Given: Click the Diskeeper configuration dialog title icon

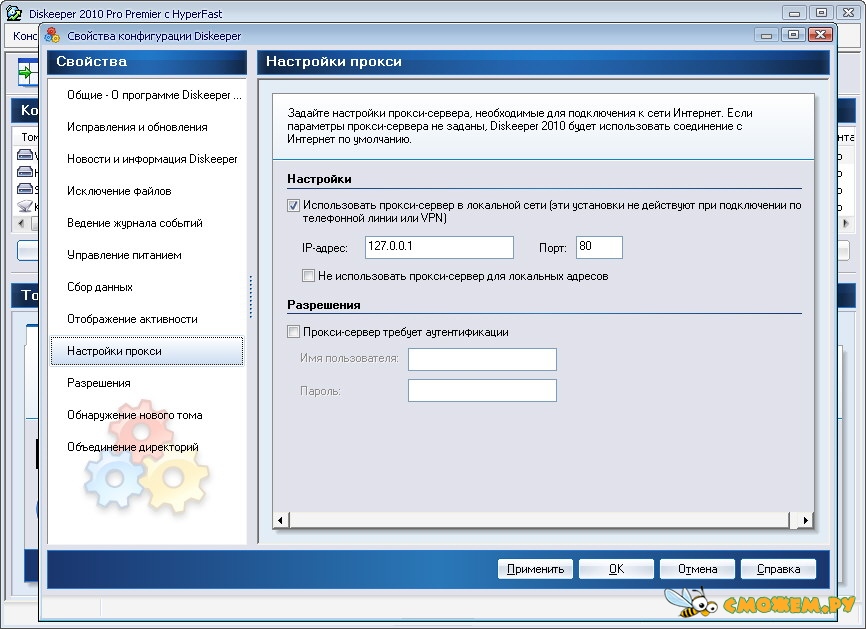Looking at the screenshot, I should pyautogui.click(x=52, y=35).
